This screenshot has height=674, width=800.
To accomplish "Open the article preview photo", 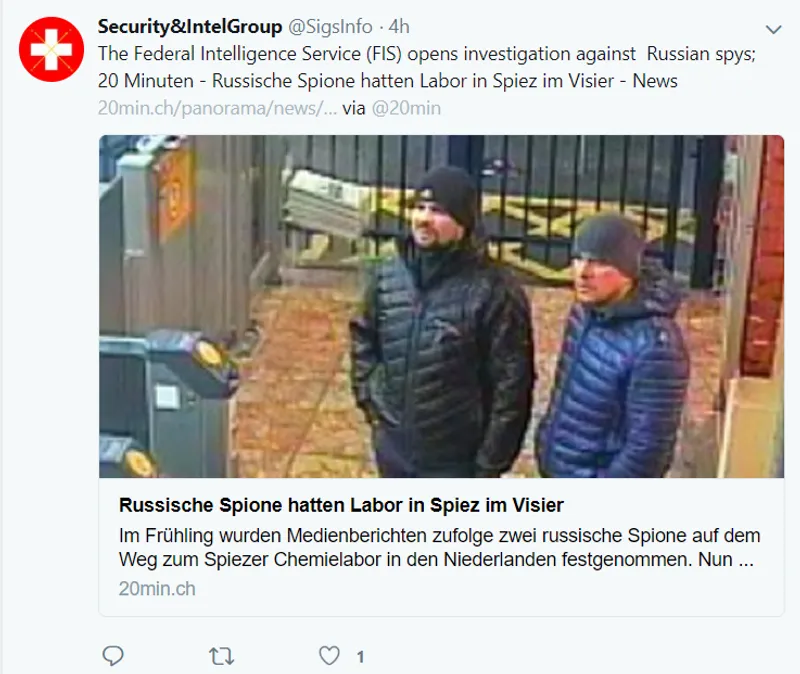I will 441,306.
